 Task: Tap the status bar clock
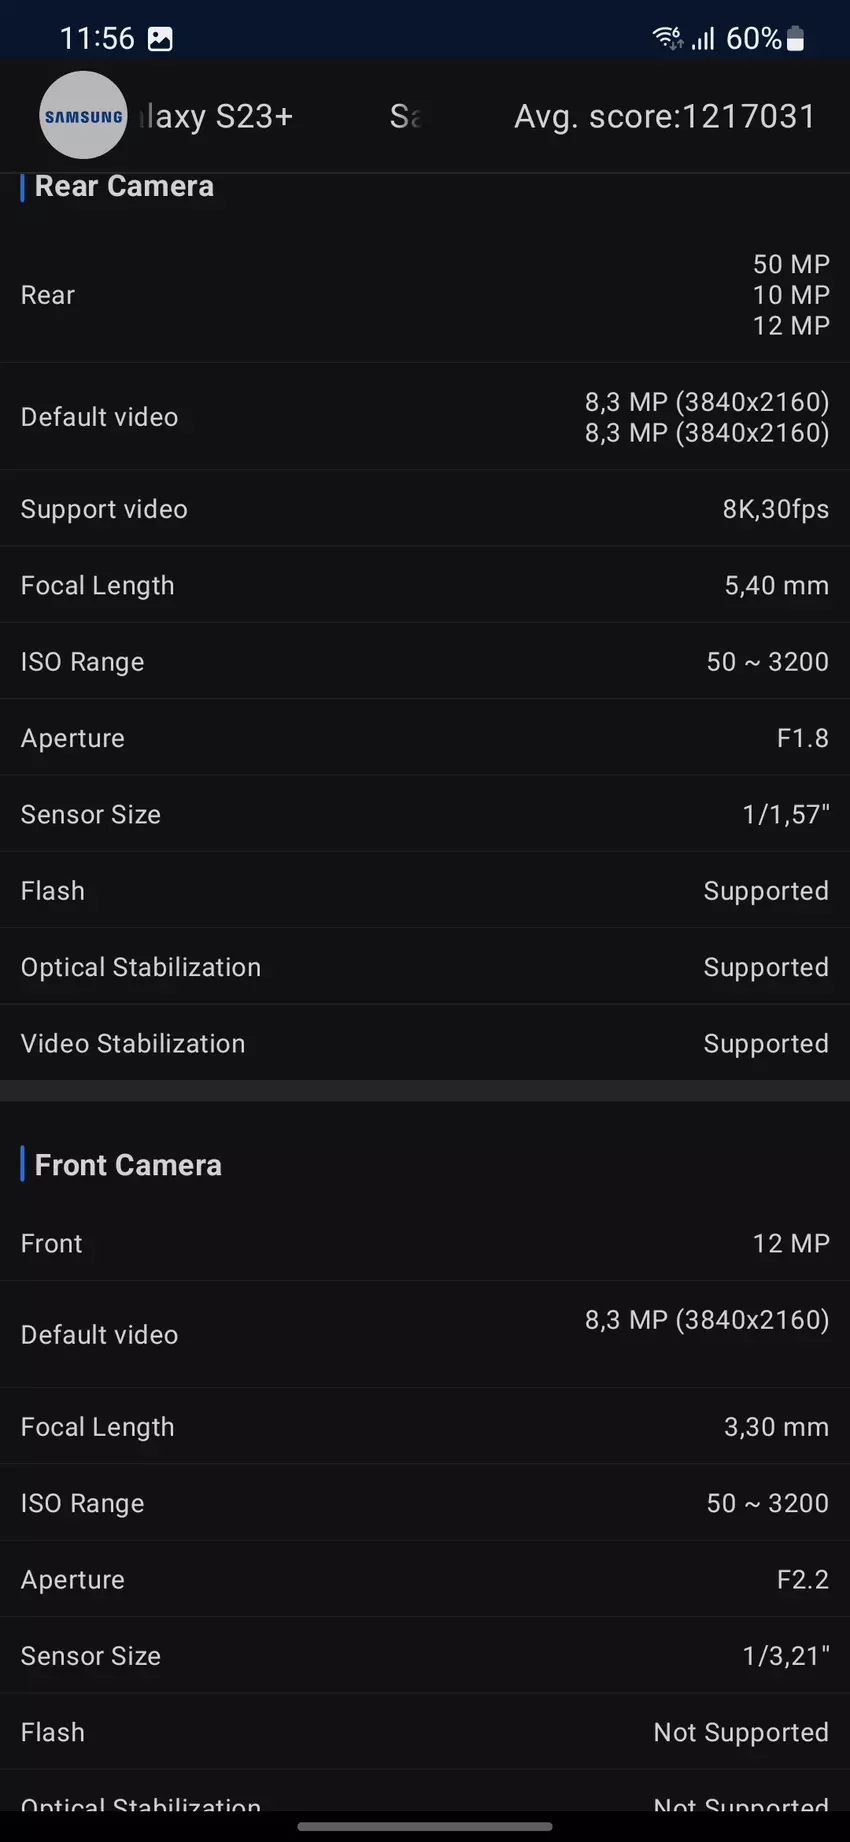(97, 39)
